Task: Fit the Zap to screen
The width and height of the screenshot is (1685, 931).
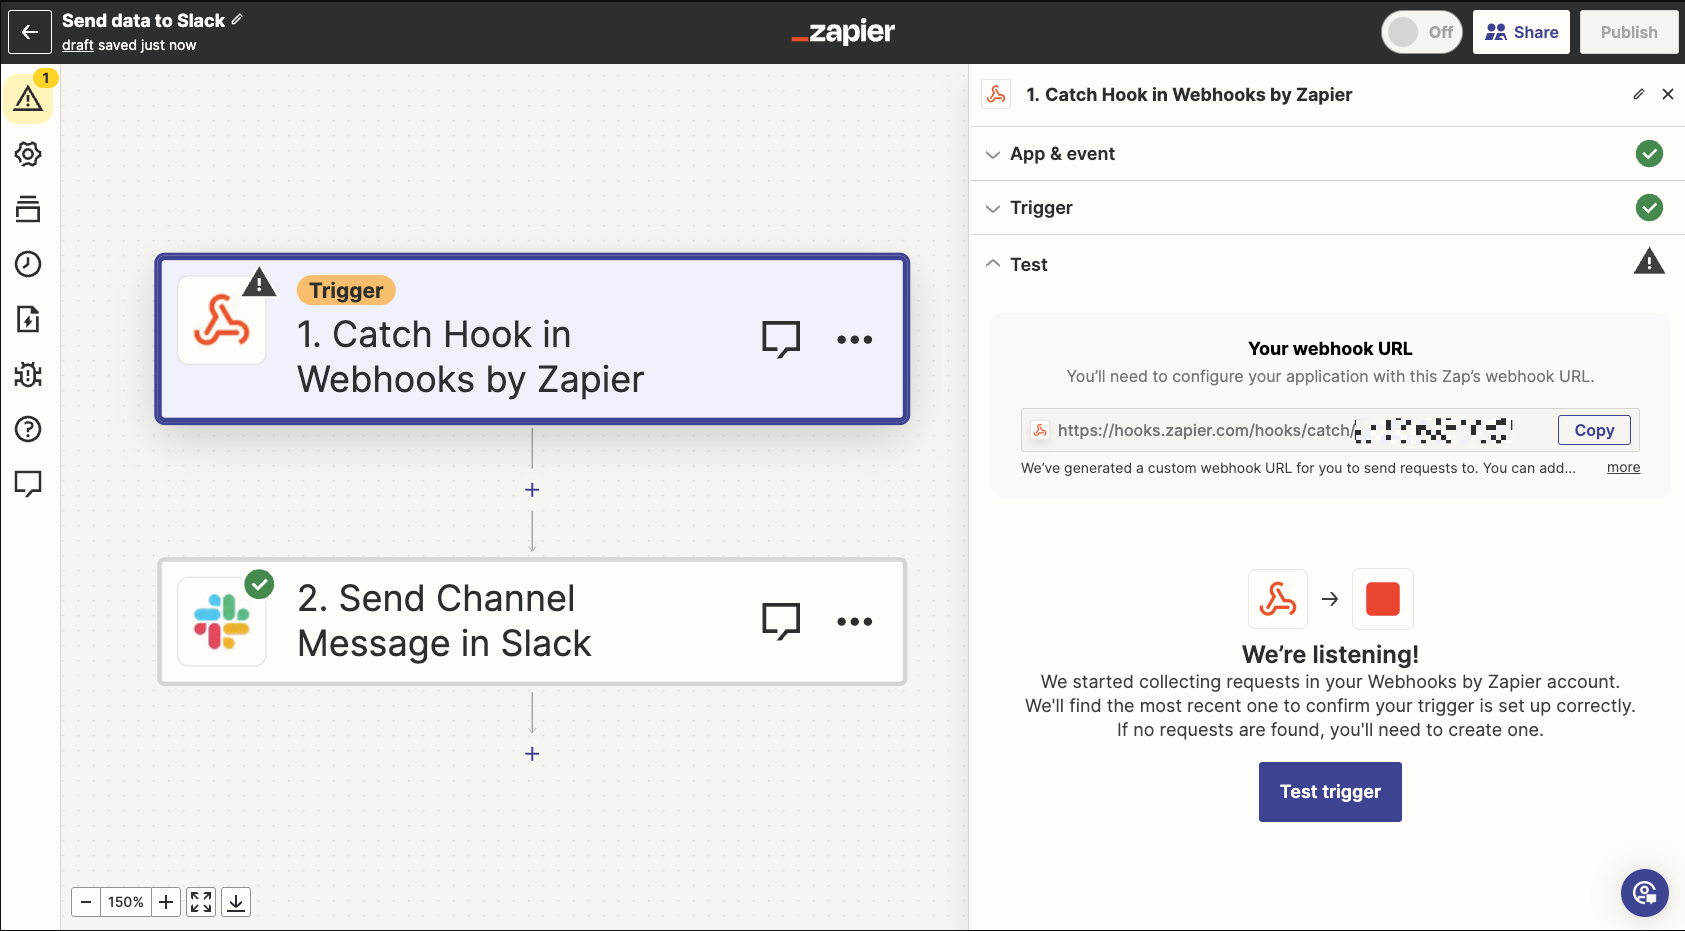Action: coord(200,901)
